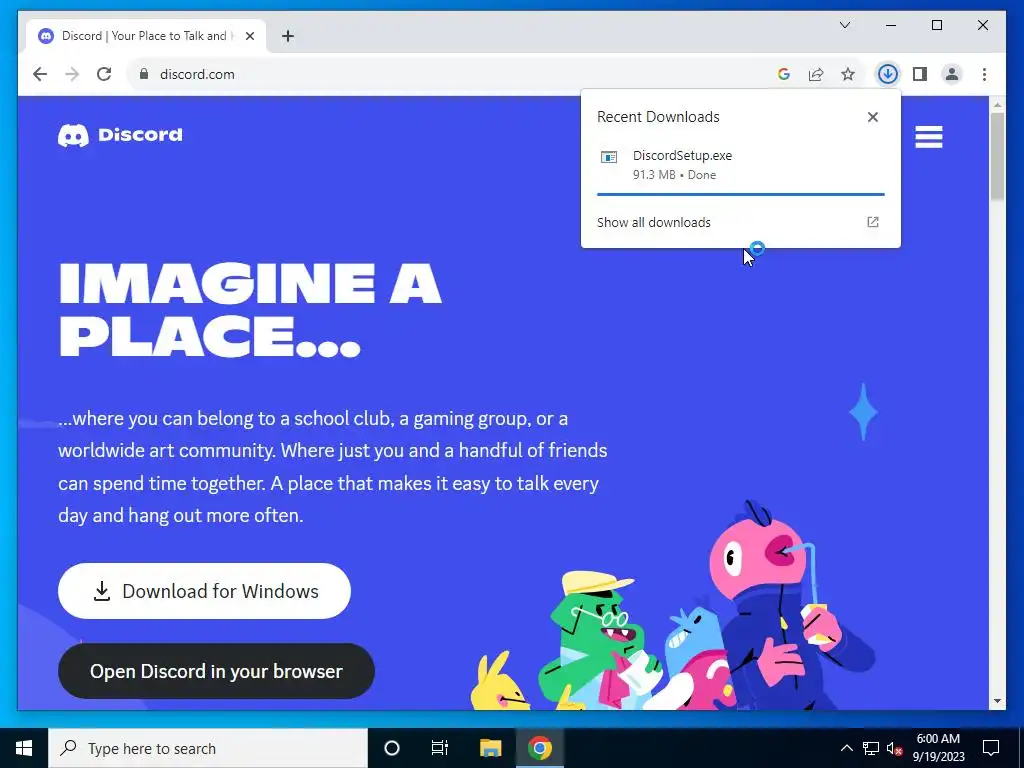Open DiscordSetup.exe from downloads list

[x=682, y=155]
